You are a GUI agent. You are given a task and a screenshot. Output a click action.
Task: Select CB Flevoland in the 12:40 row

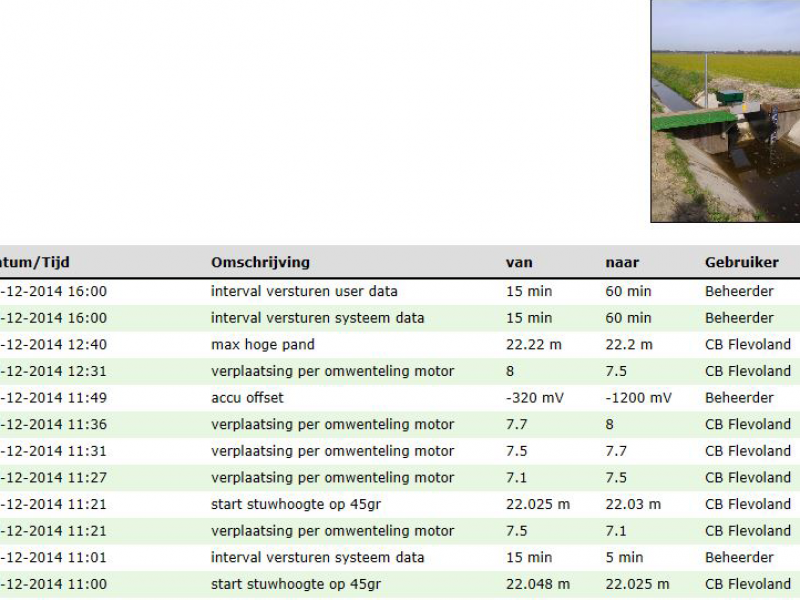pyautogui.click(x=747, y=345)
